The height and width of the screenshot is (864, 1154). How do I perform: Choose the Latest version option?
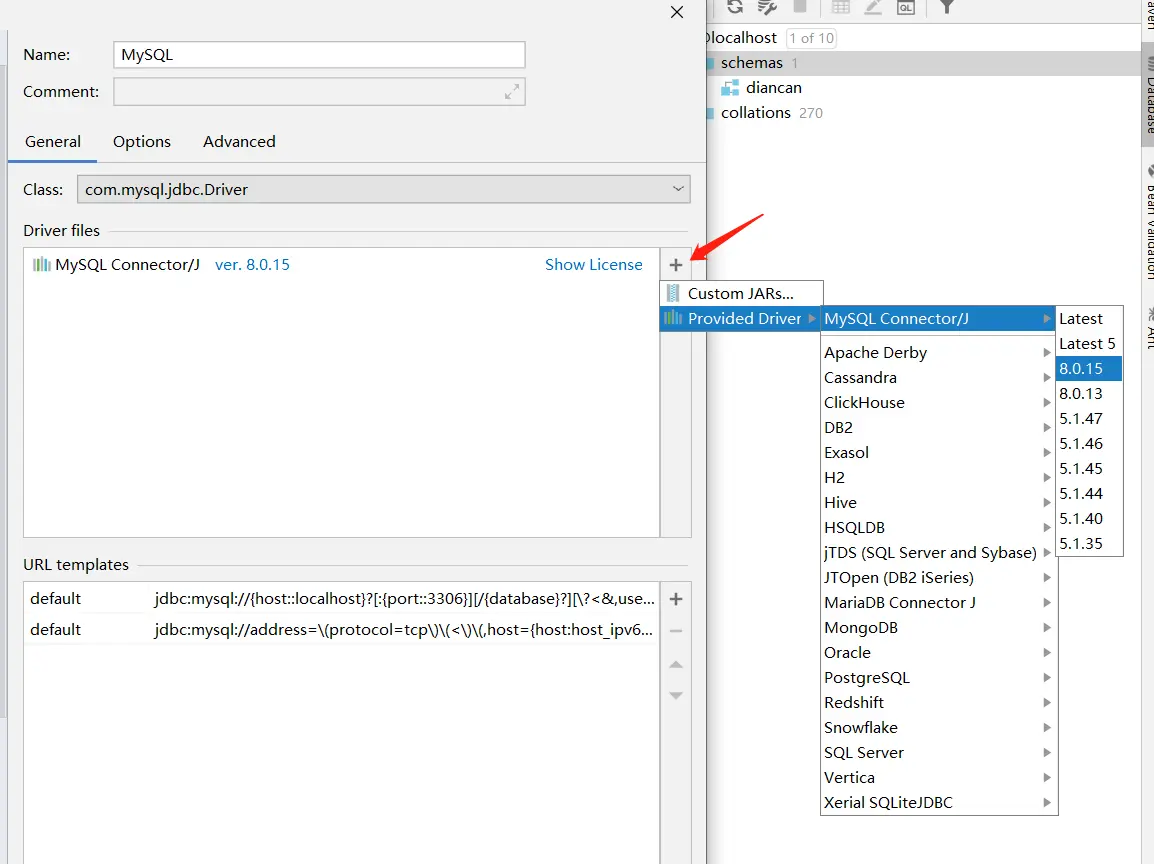tap(1089, 319)
